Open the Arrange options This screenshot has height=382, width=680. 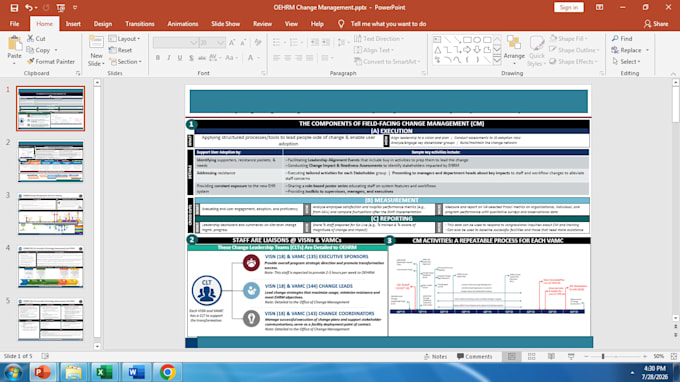click(514, 51)
